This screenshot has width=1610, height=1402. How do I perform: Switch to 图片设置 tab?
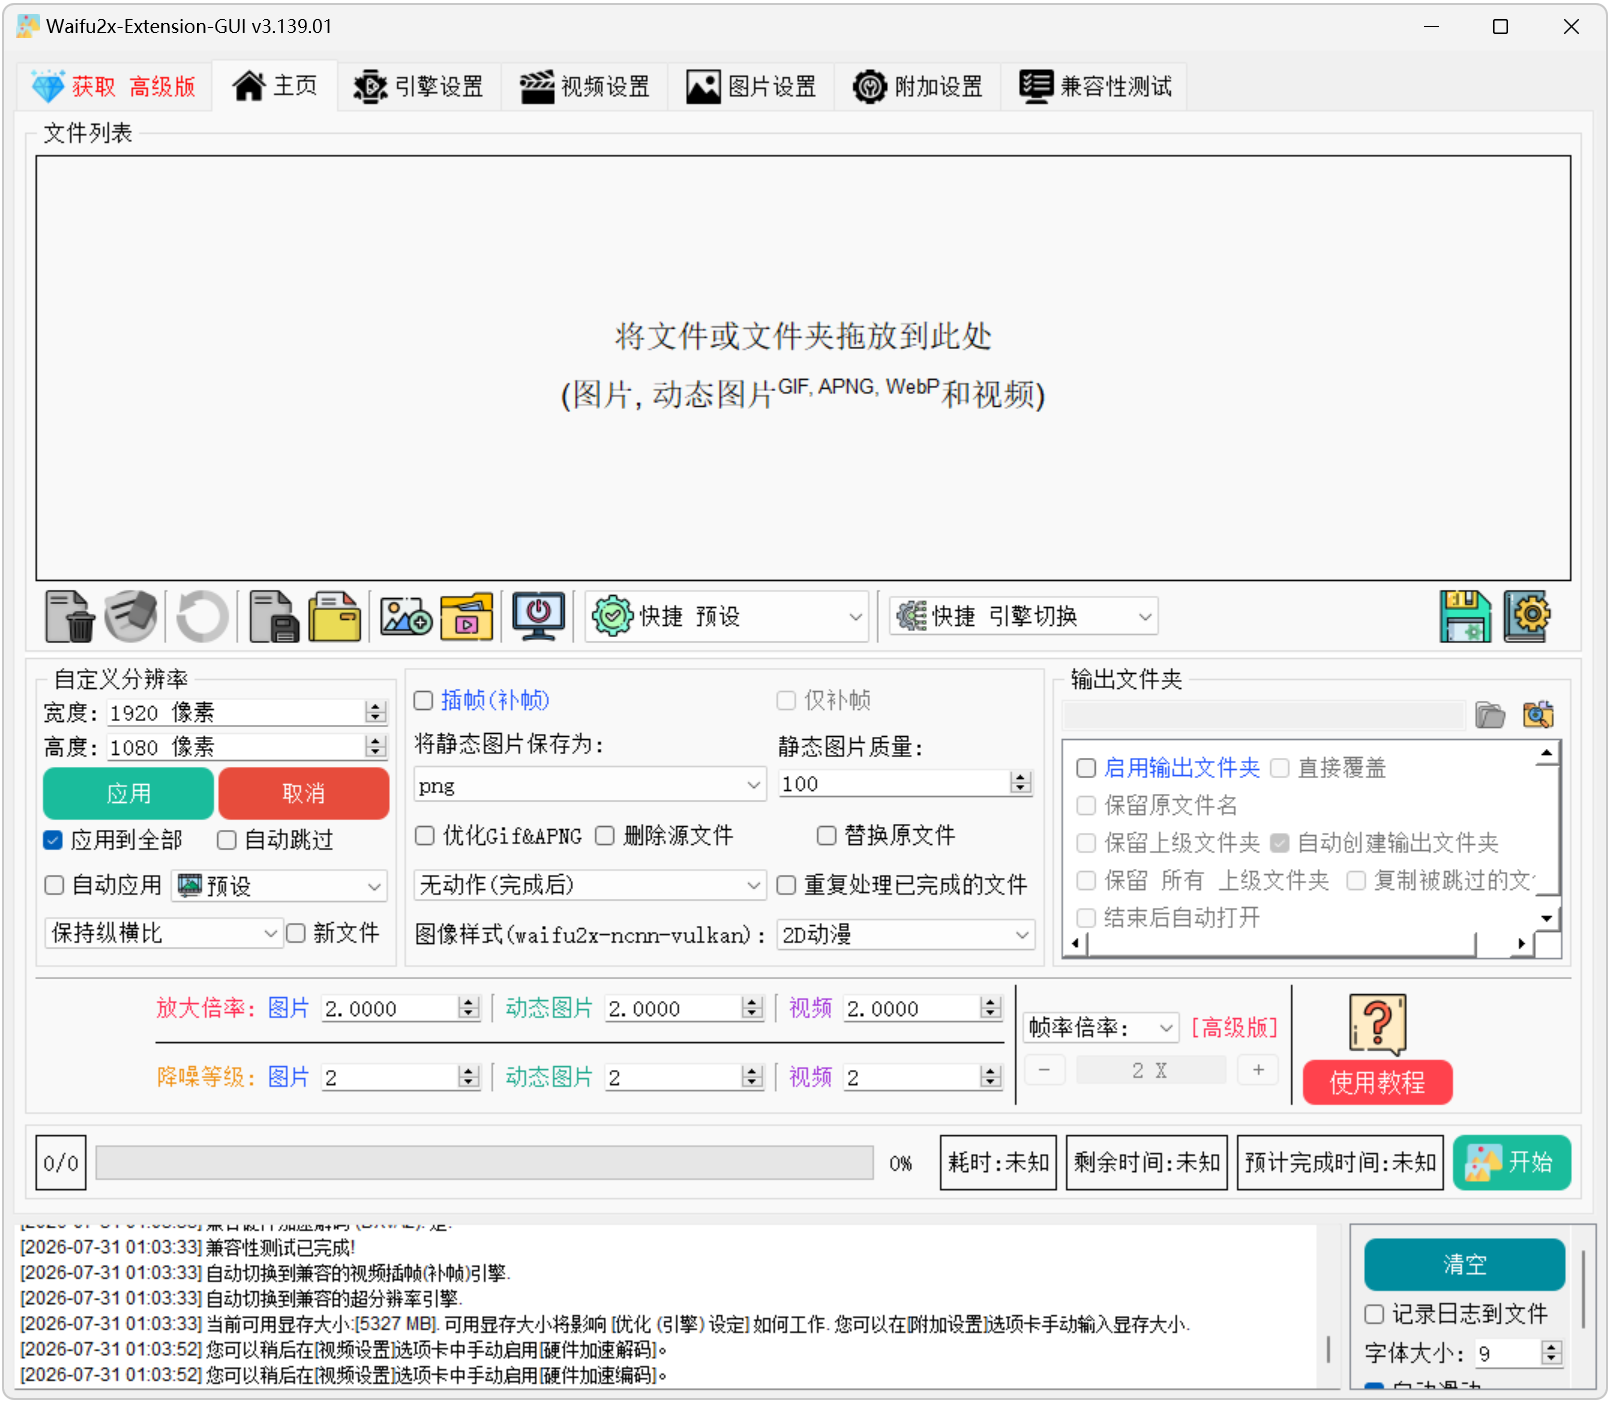tap(752, 86)
